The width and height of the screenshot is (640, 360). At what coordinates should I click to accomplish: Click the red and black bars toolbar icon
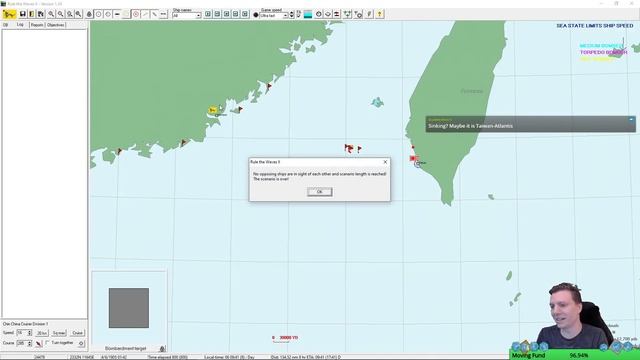pyautogui.click(x=336, y=14)
